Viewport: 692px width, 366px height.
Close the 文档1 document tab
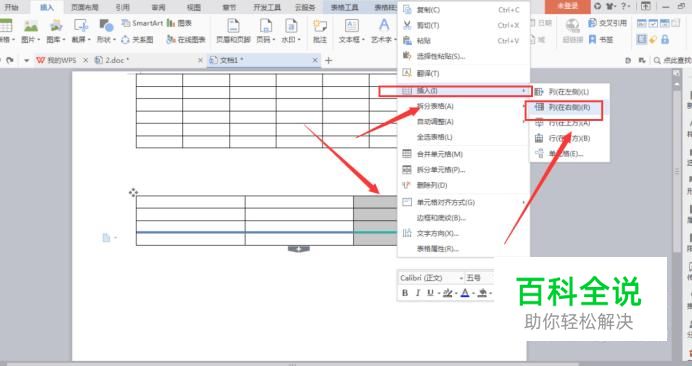315,60
